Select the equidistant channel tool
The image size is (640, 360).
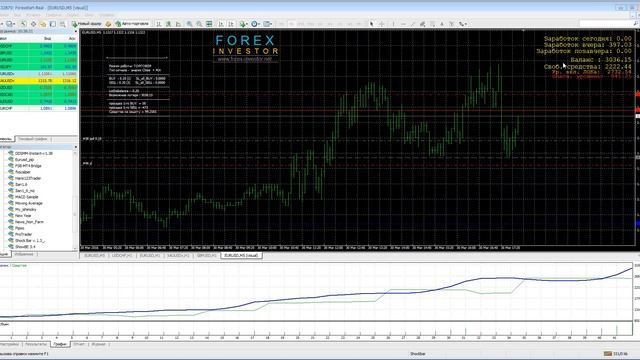(x=422, y=24)
